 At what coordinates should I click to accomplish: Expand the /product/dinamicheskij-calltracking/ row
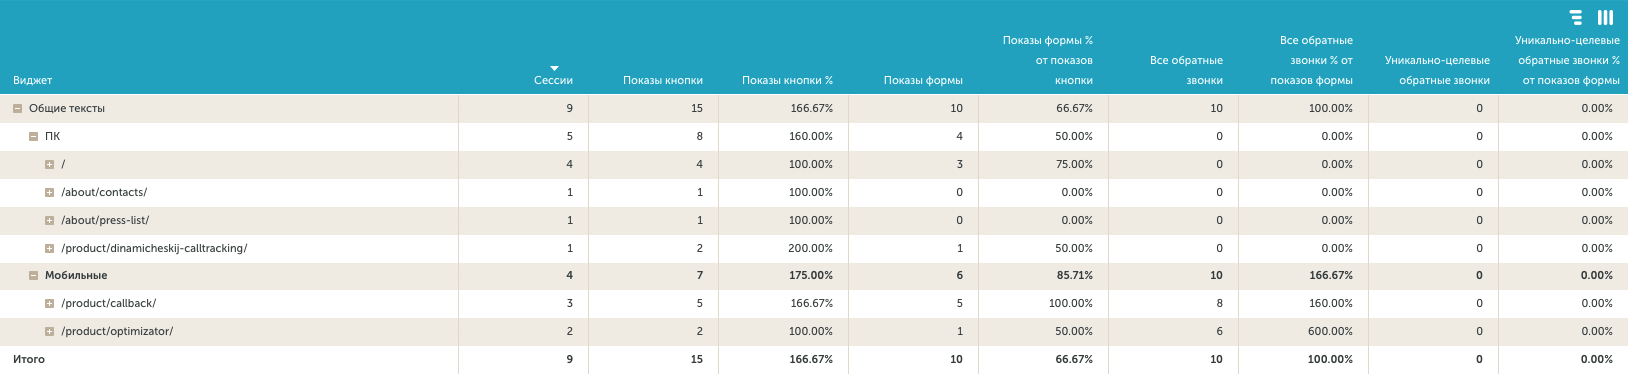pos(49,248)
